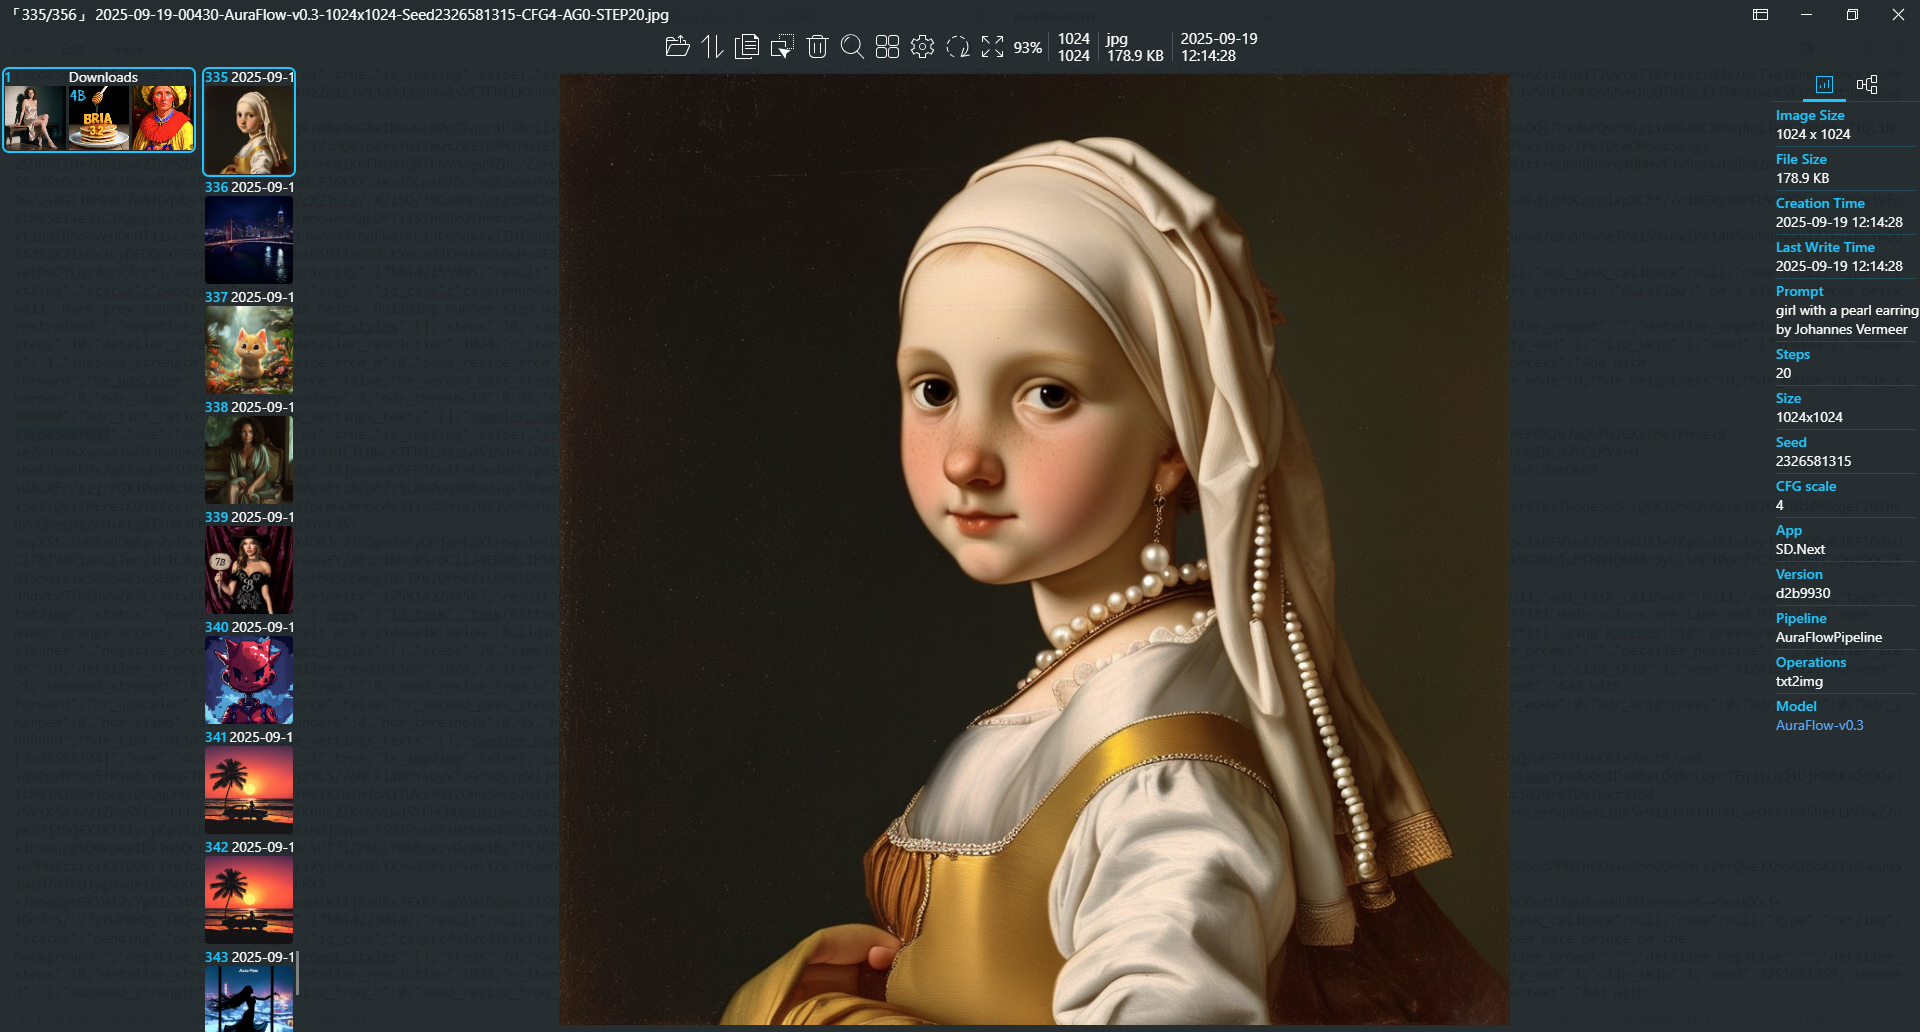Toggle the title bar layout icon
1920x1032 pixels.
click(1760, 15)
